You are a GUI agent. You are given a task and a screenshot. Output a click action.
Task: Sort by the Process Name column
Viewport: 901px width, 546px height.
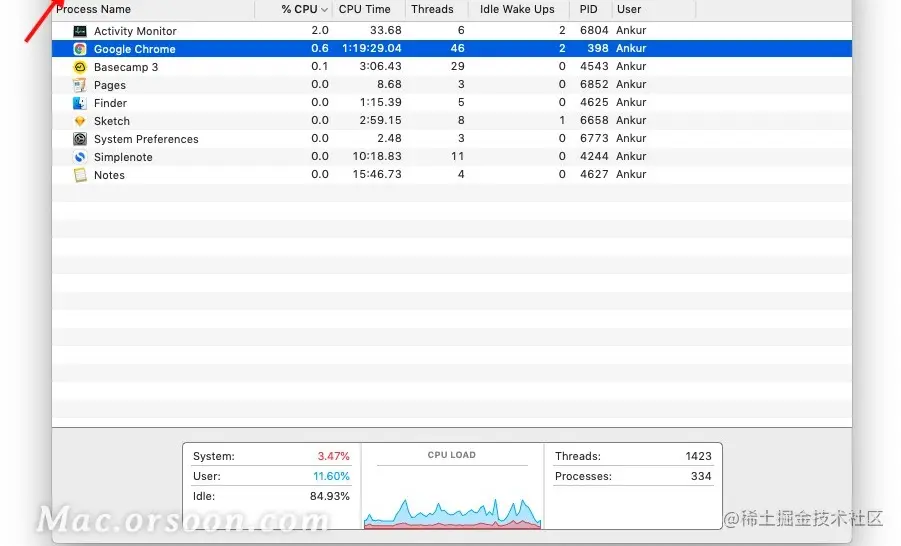pyautogui.click(x=94, y=9)
